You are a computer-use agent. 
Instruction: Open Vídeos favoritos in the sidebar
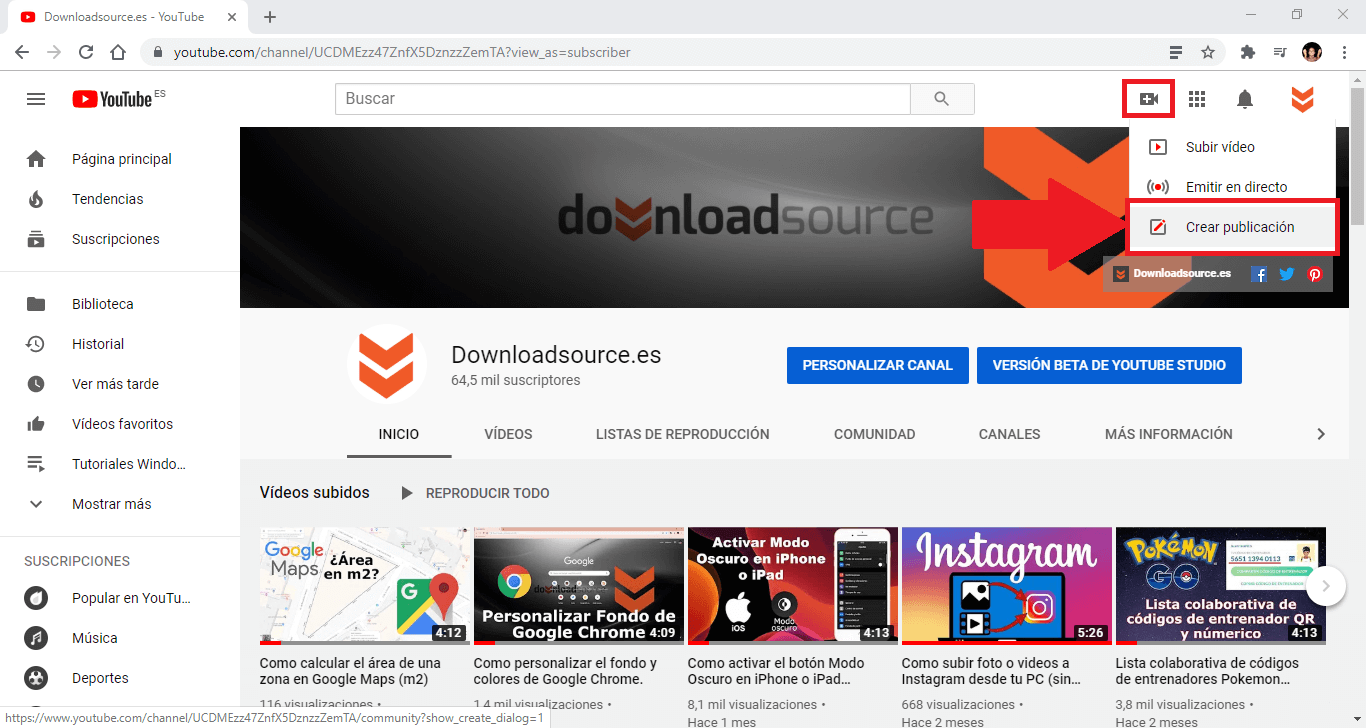(120, 424)
